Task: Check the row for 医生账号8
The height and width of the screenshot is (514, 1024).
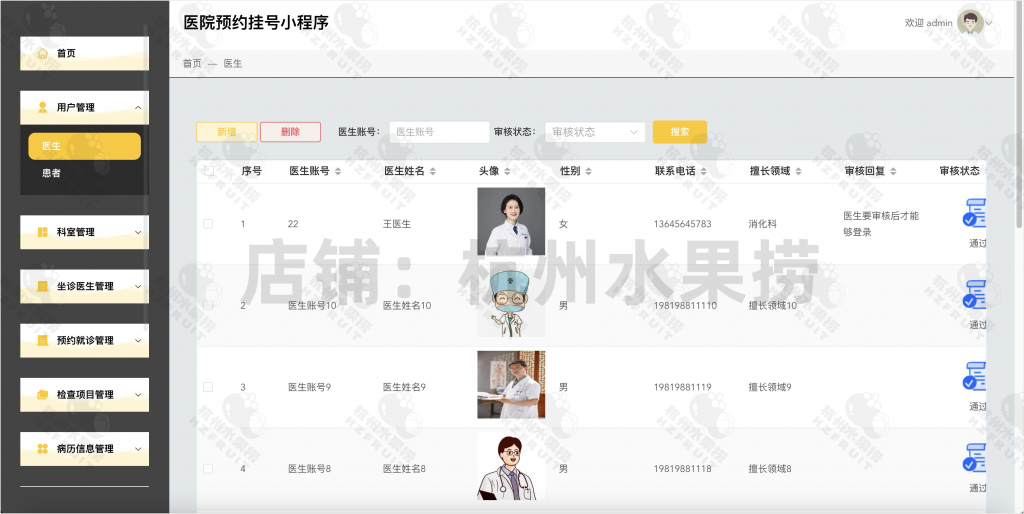Action: point(208,469)
